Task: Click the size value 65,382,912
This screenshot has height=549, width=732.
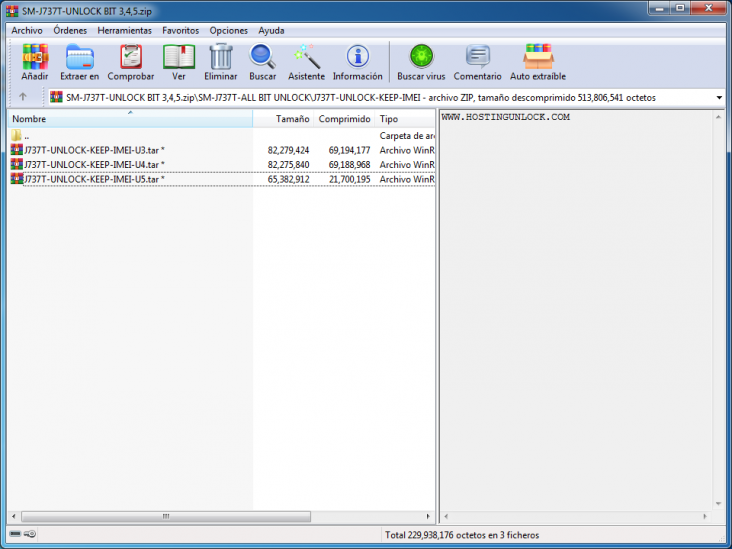Action: 289,179
